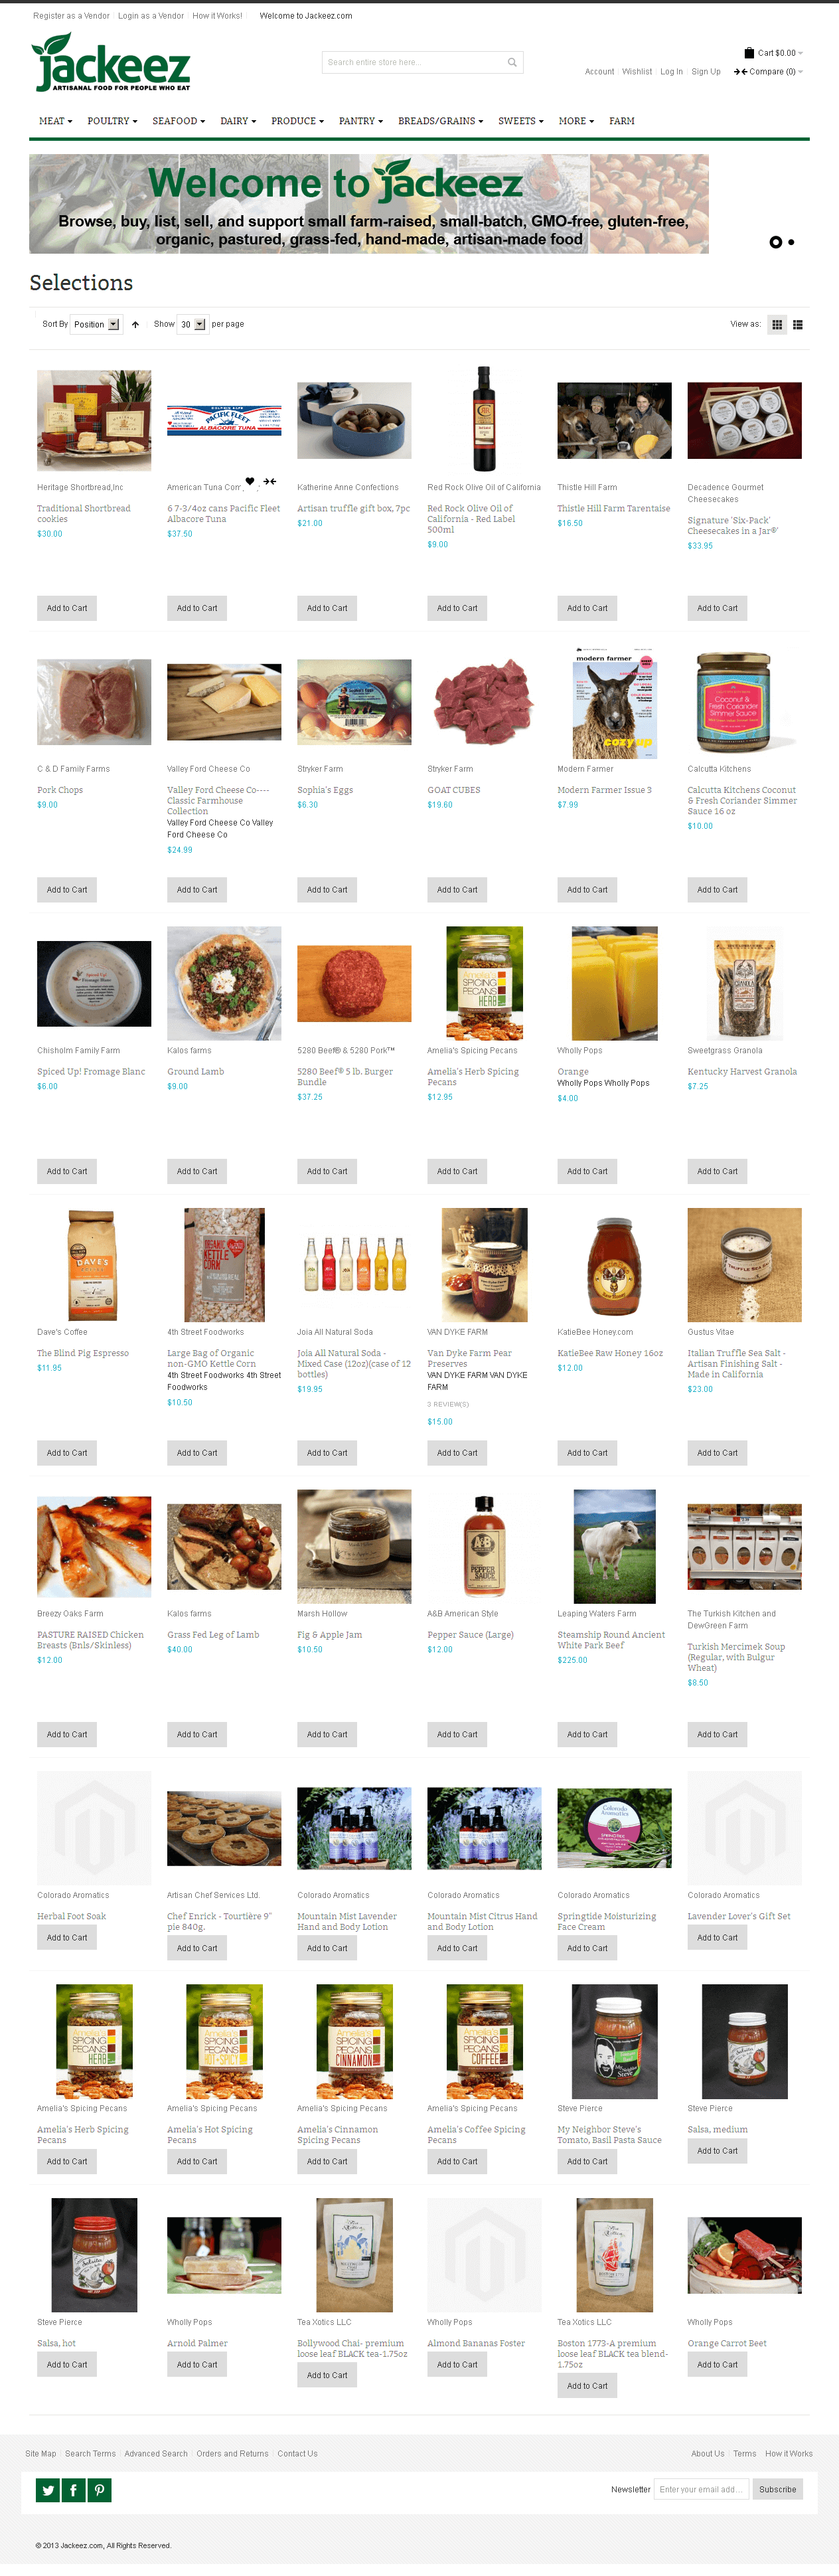Open the SEAFOOD menu
The image size is (839, 2576).
tap(178, 121)
